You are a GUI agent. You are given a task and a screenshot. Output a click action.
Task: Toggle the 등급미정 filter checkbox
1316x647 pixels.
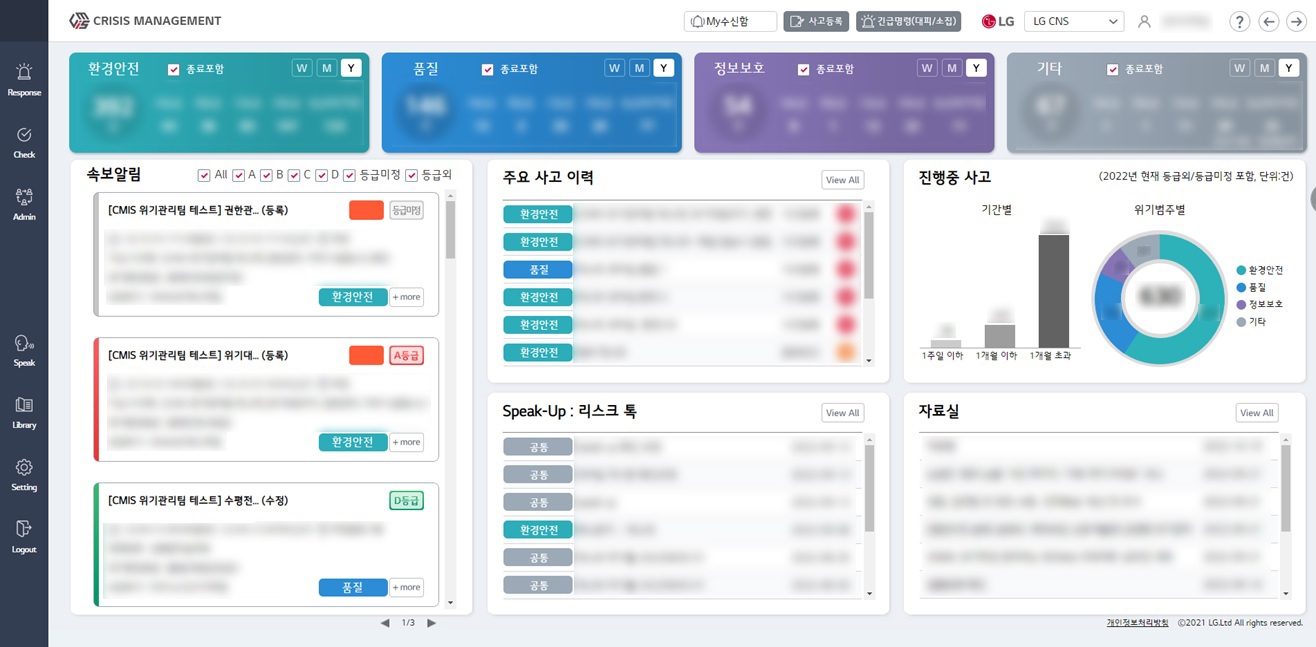(x=349, y=176)
